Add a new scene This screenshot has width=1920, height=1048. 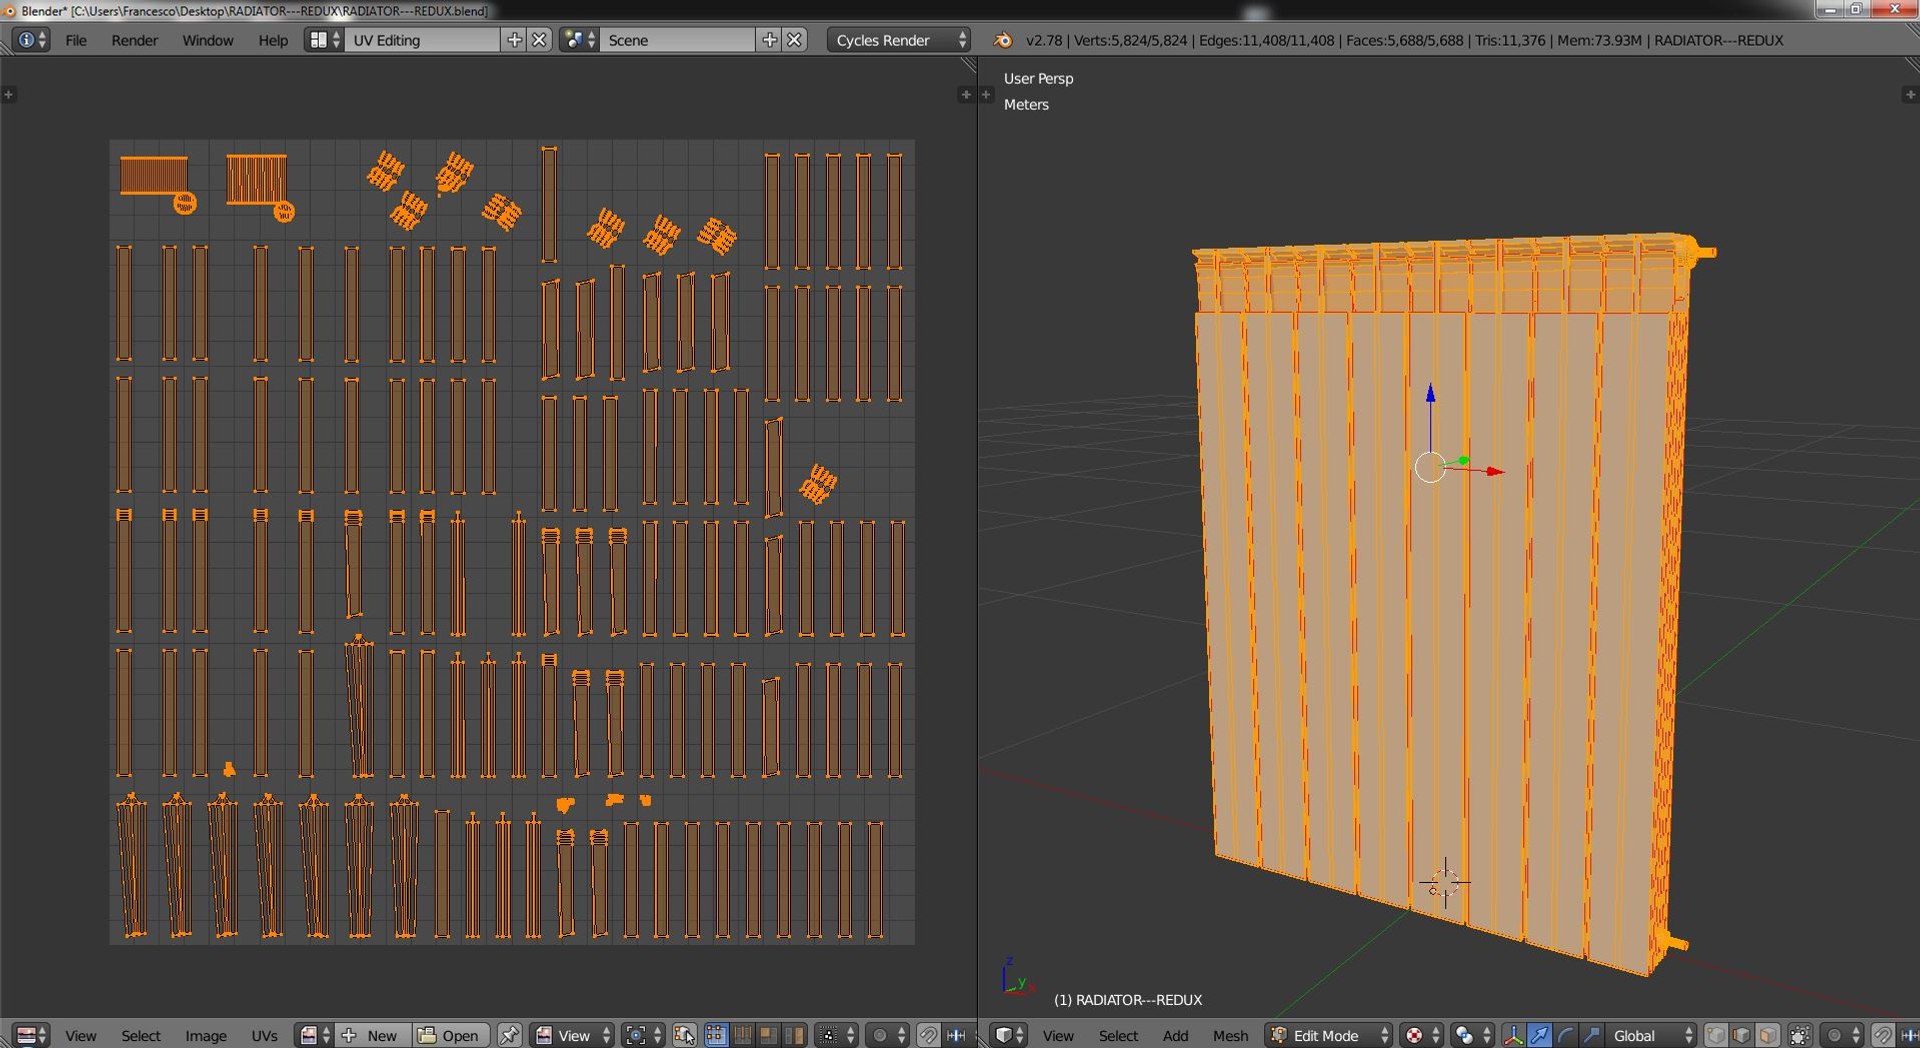(769, 40)
